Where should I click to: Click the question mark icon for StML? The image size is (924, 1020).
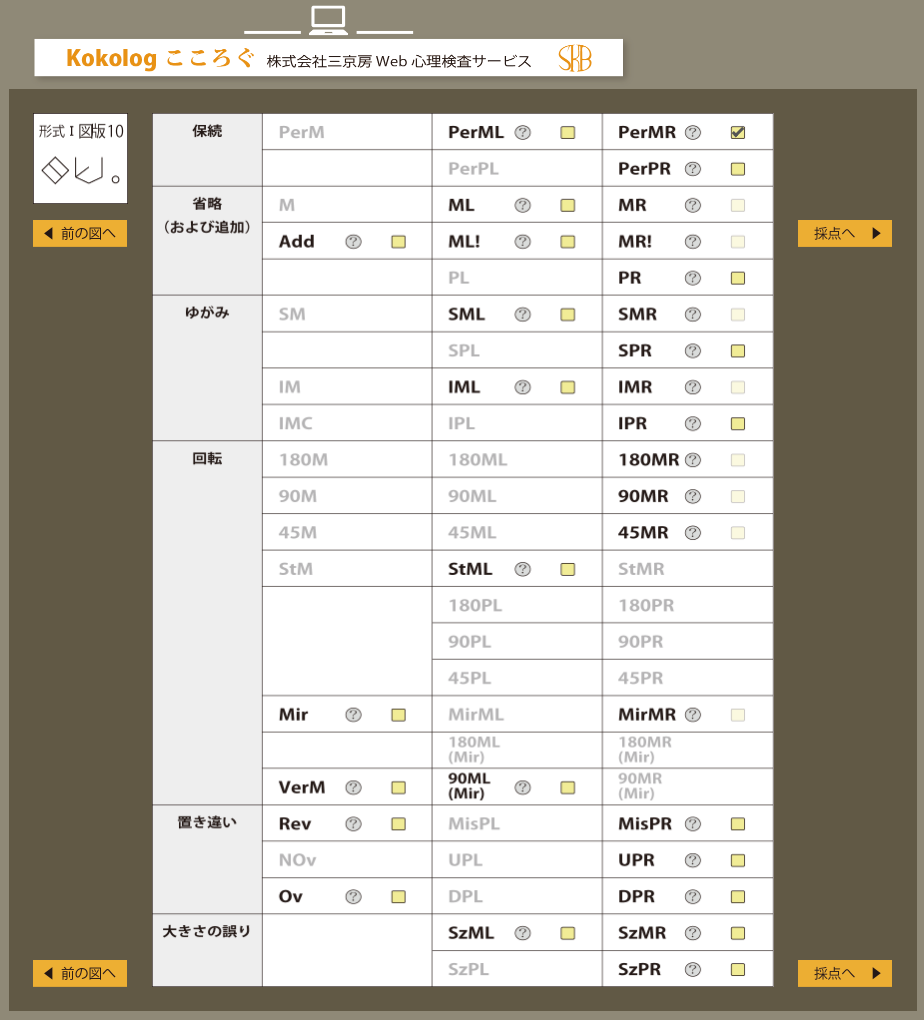pyautogui.click(x=522, y=570)
